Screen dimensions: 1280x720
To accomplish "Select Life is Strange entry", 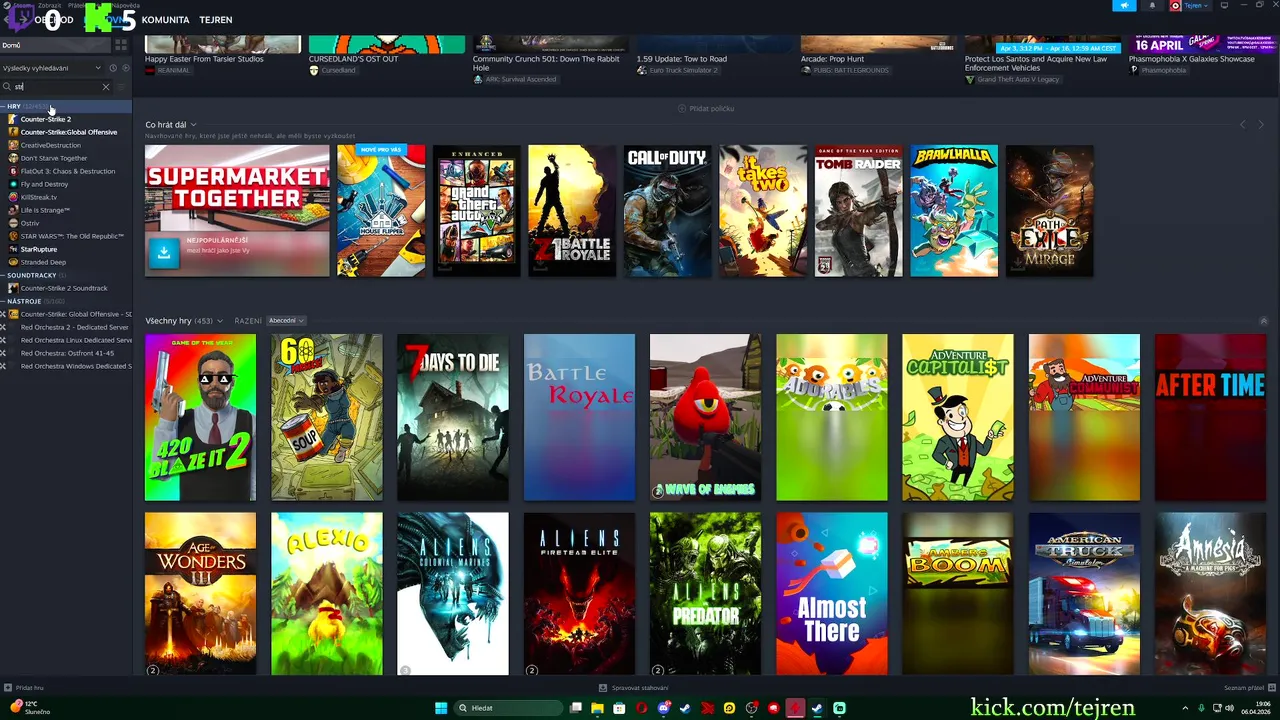I will (x=66, y=210).
